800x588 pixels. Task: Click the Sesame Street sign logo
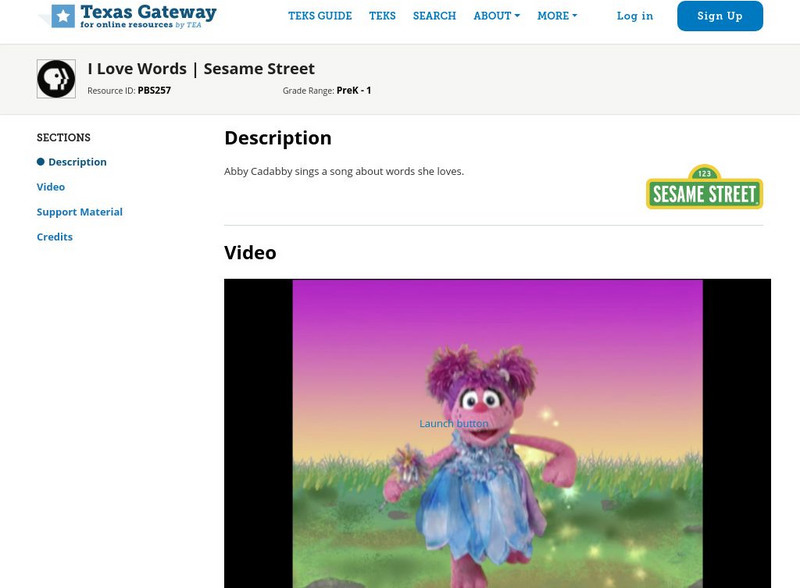click(x=704, y=187)
